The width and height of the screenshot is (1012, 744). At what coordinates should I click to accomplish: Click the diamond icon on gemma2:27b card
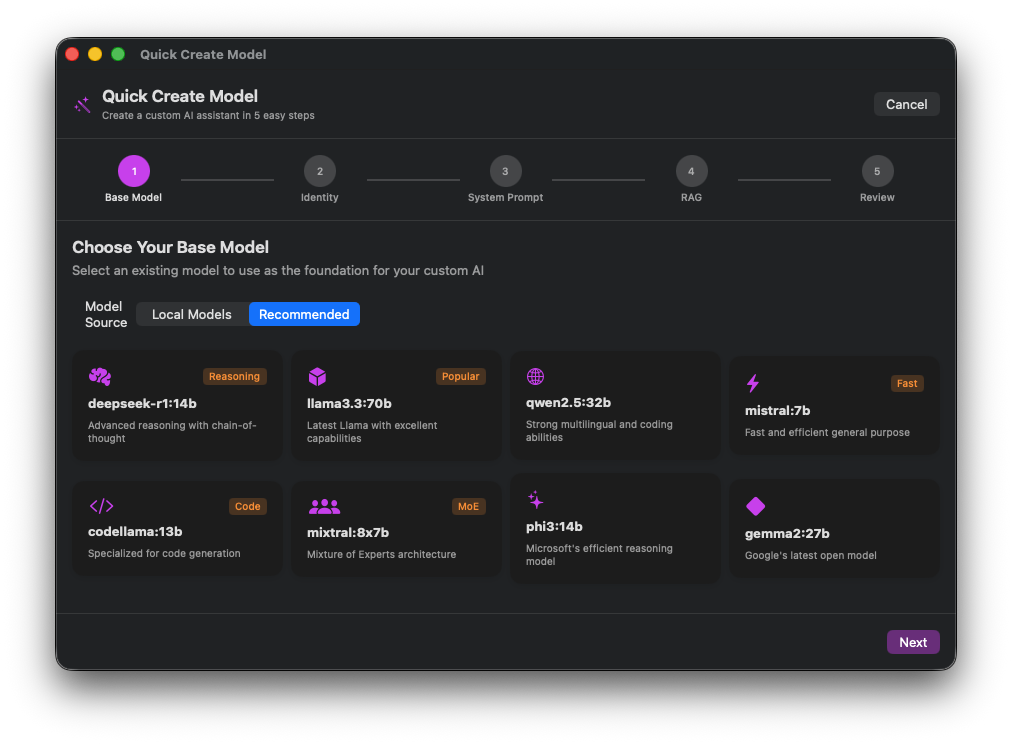755,506
